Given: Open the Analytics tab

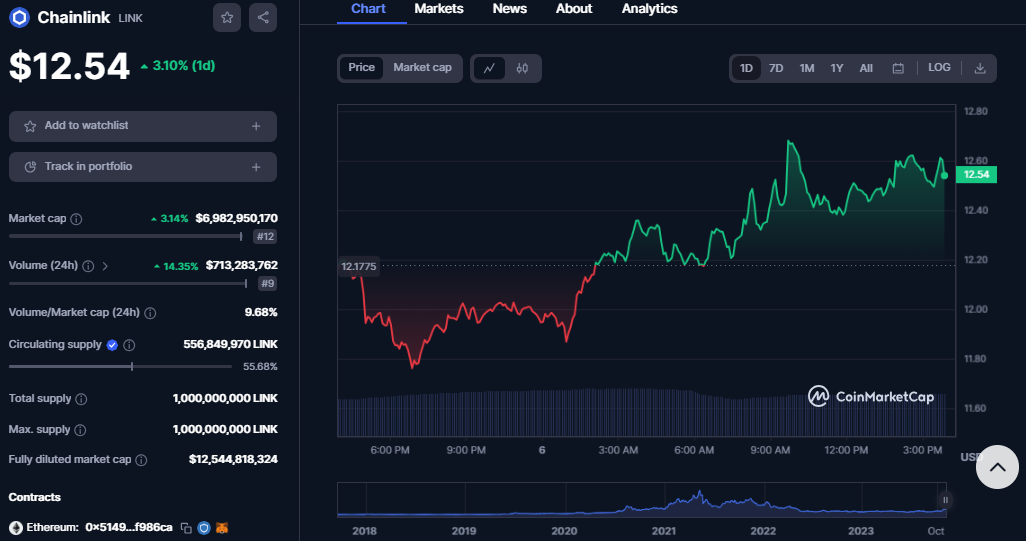Looking at the screenshot, I should (649, 9).
